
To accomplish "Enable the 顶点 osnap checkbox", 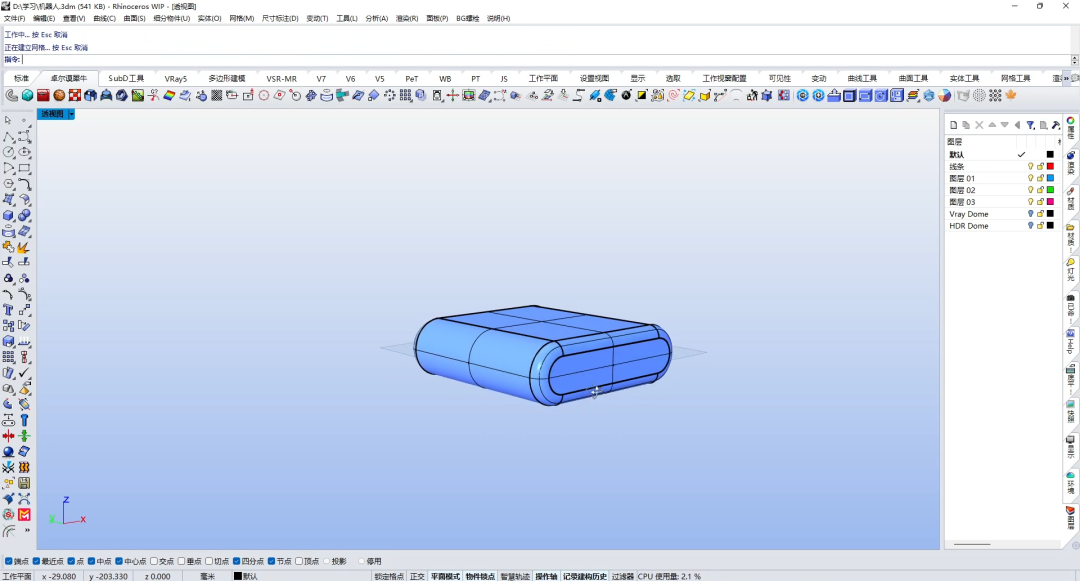I will (x=299, y=562).
